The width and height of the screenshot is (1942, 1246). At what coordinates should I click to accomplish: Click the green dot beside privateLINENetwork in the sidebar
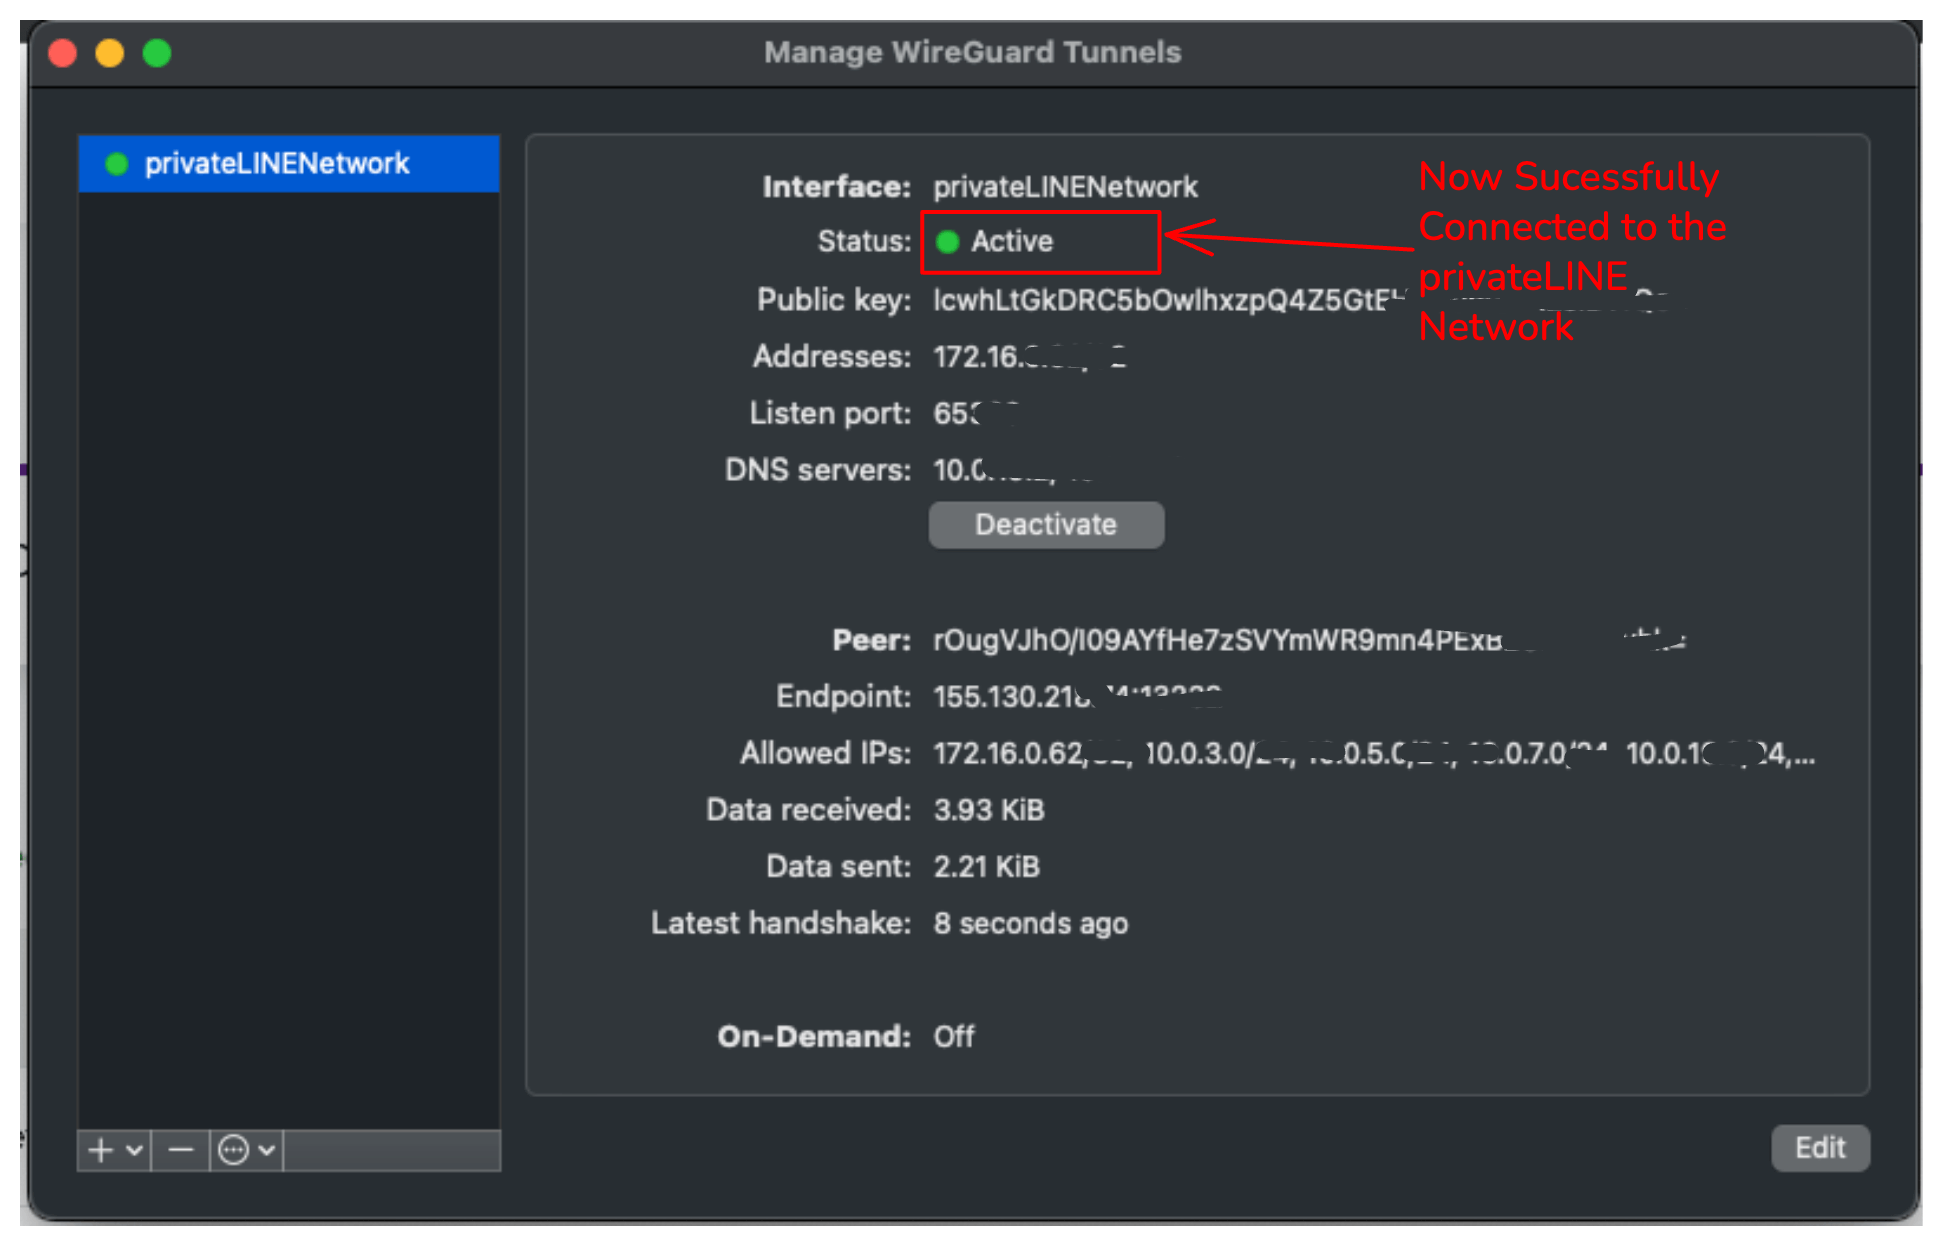(x=117, y=164)
